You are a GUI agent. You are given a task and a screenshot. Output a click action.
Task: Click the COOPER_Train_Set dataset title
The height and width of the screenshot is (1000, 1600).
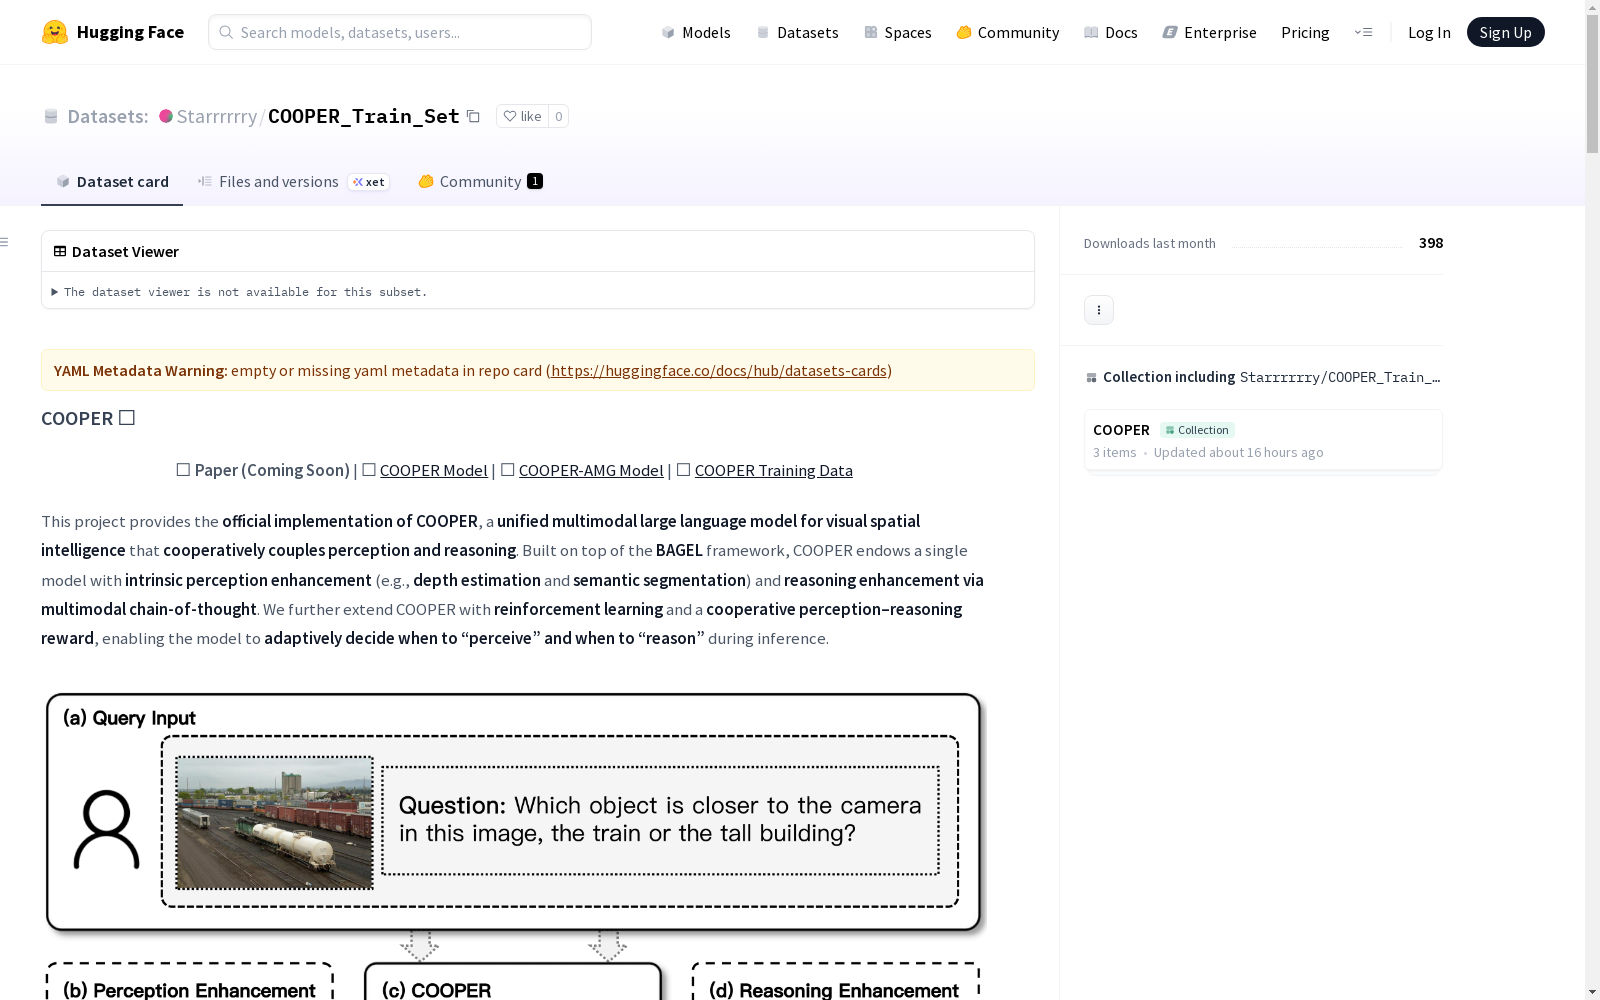click(364, 116)
